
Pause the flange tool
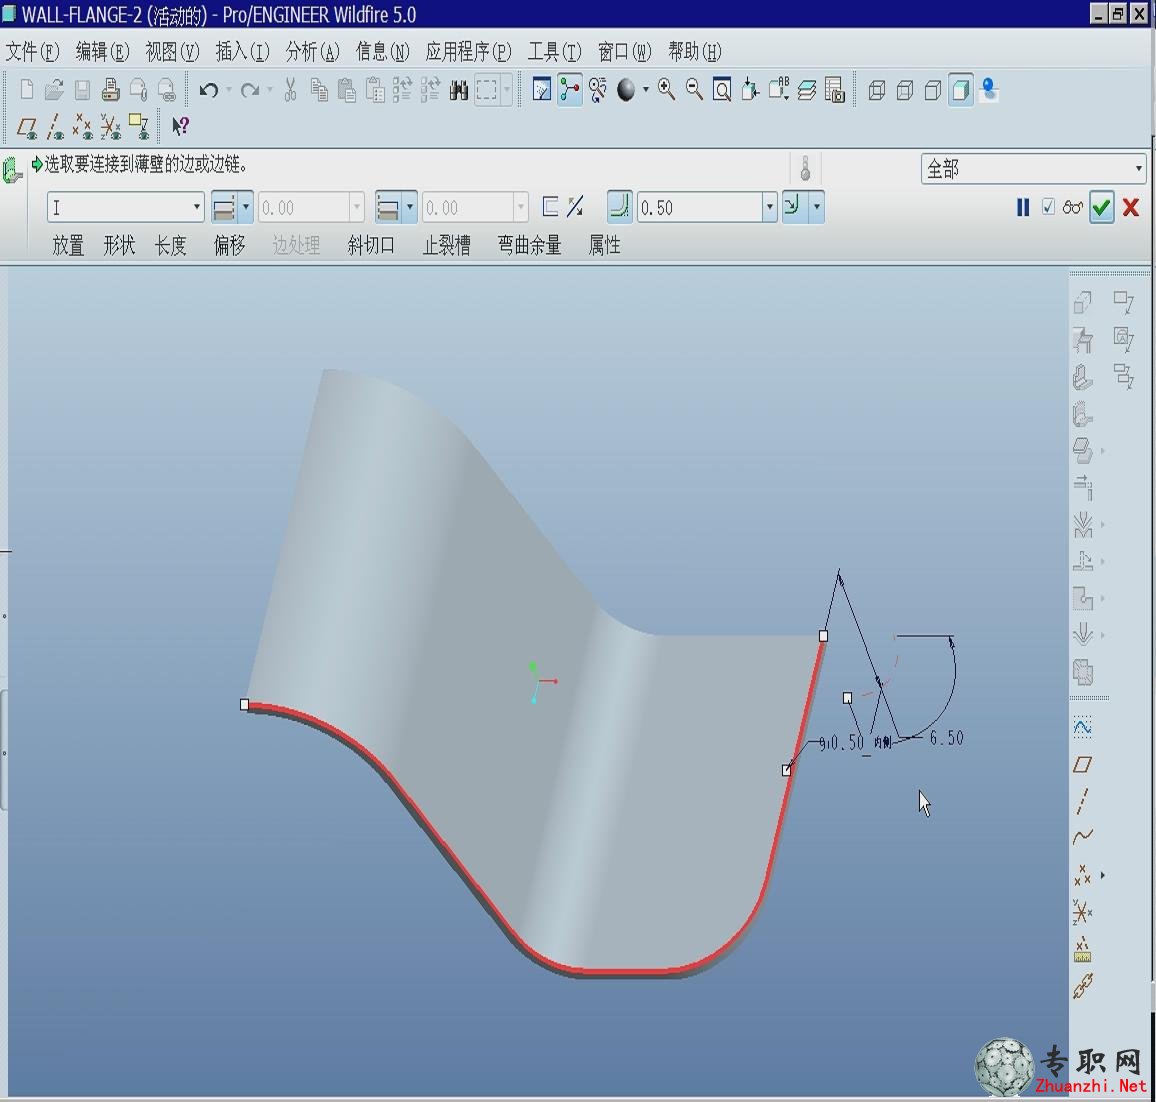click(x=1023, y=207)
